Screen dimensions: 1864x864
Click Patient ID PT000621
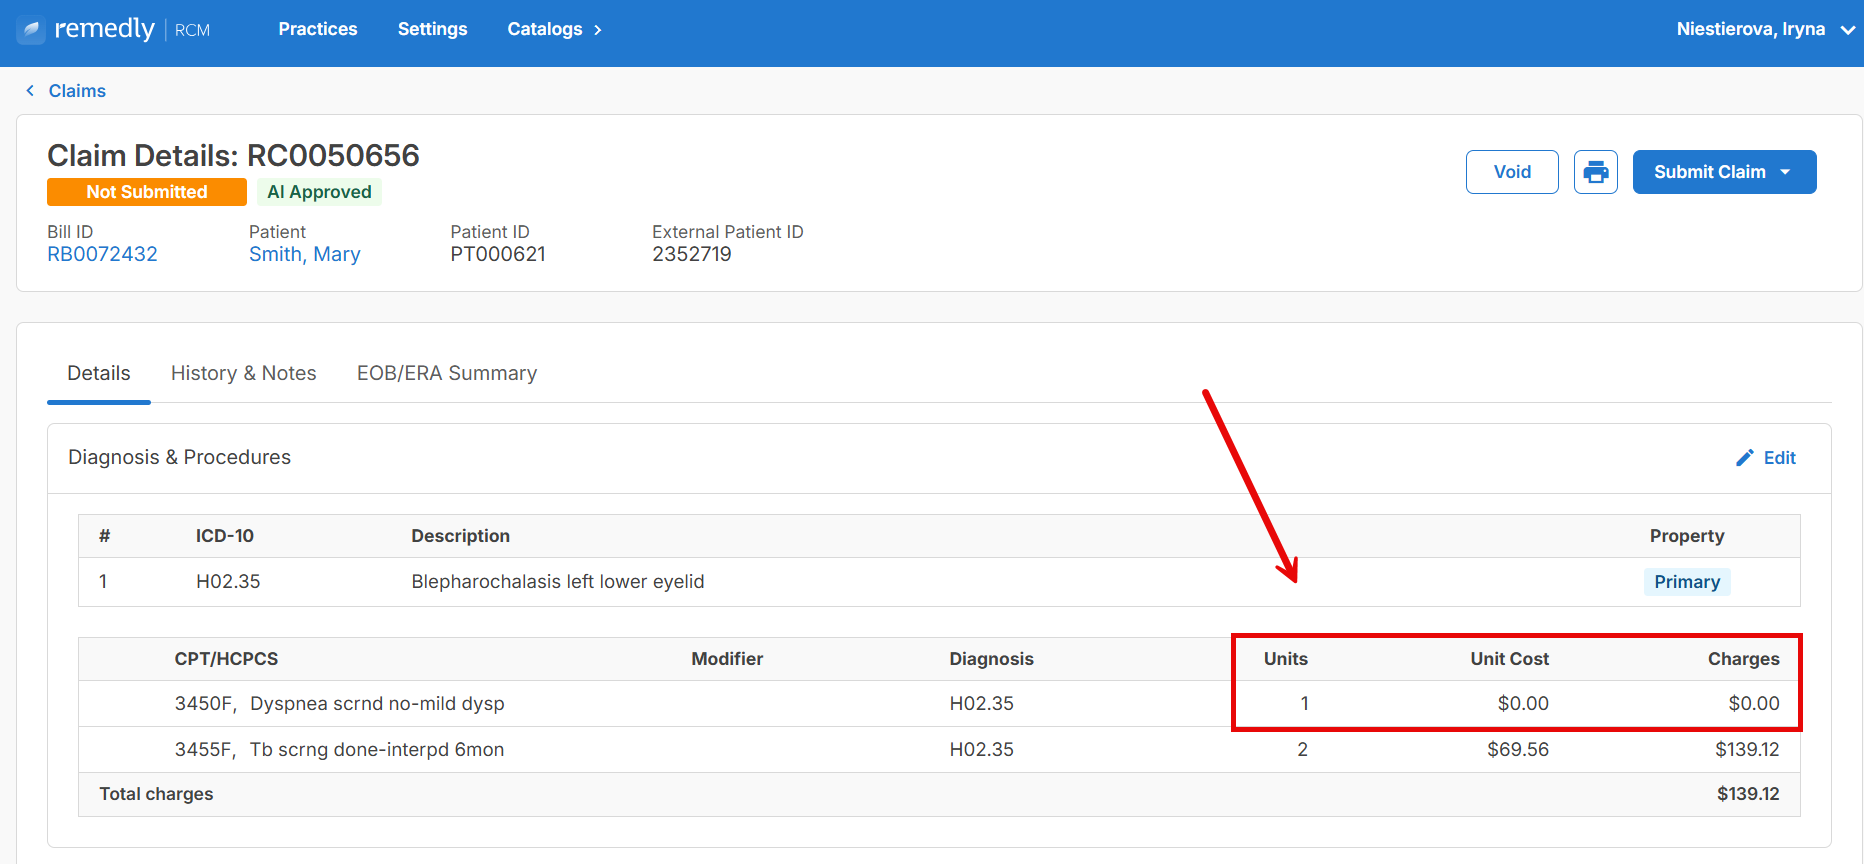[x=498, y=254]
